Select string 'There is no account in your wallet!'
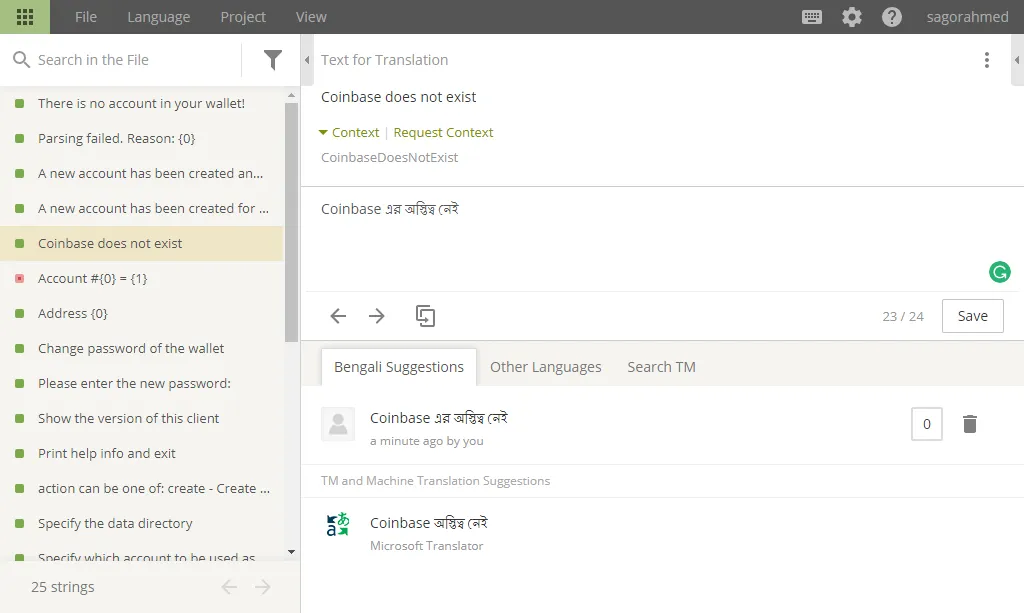The width and height of the screenshot is (1024, 613). 141,103
